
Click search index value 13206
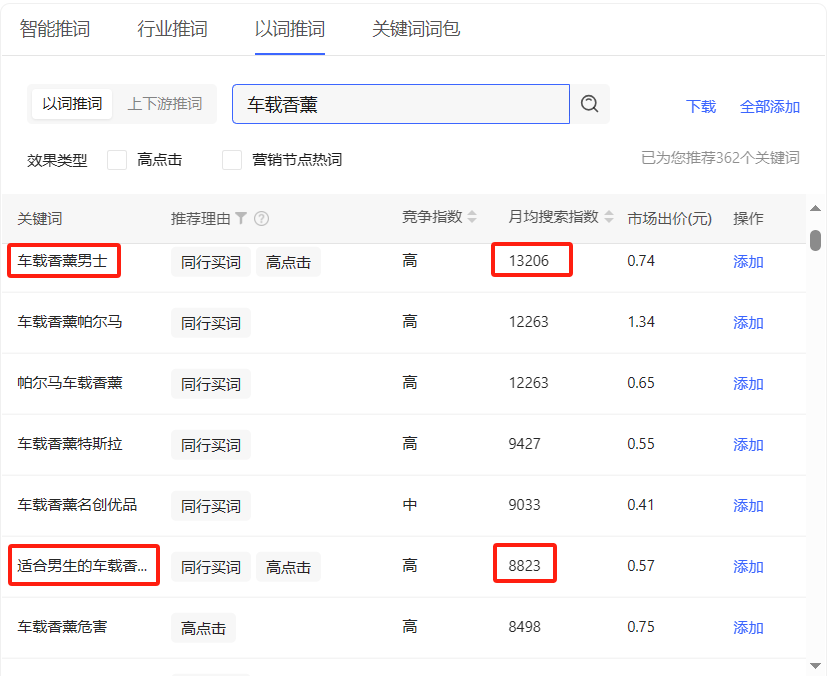pyautogui.click(x=529, y=261)
